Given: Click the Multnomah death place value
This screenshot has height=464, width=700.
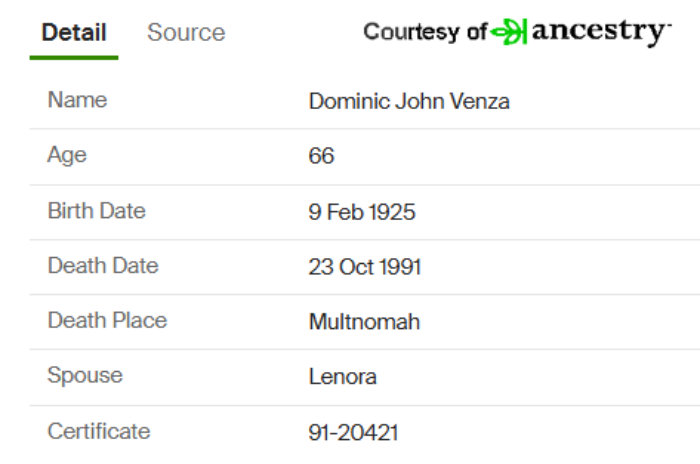Looking at the screenshot, I should click(x=364, y=322).
